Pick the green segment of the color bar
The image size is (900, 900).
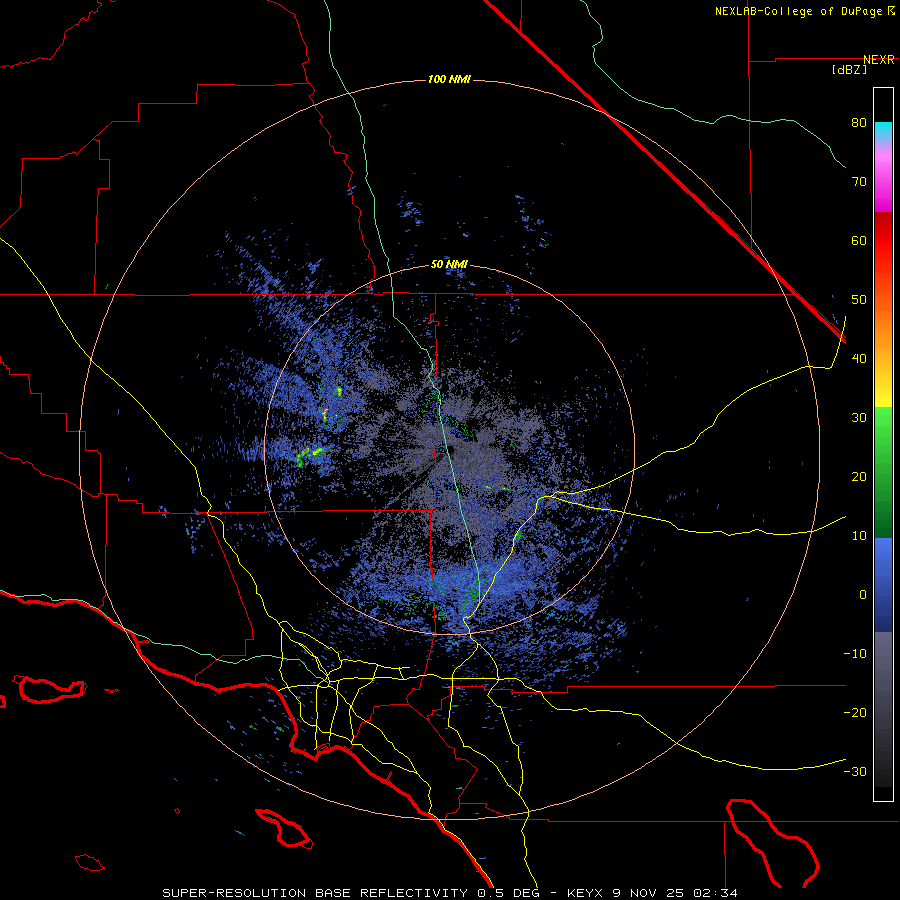pyautogui.click(x=883, y=472)
